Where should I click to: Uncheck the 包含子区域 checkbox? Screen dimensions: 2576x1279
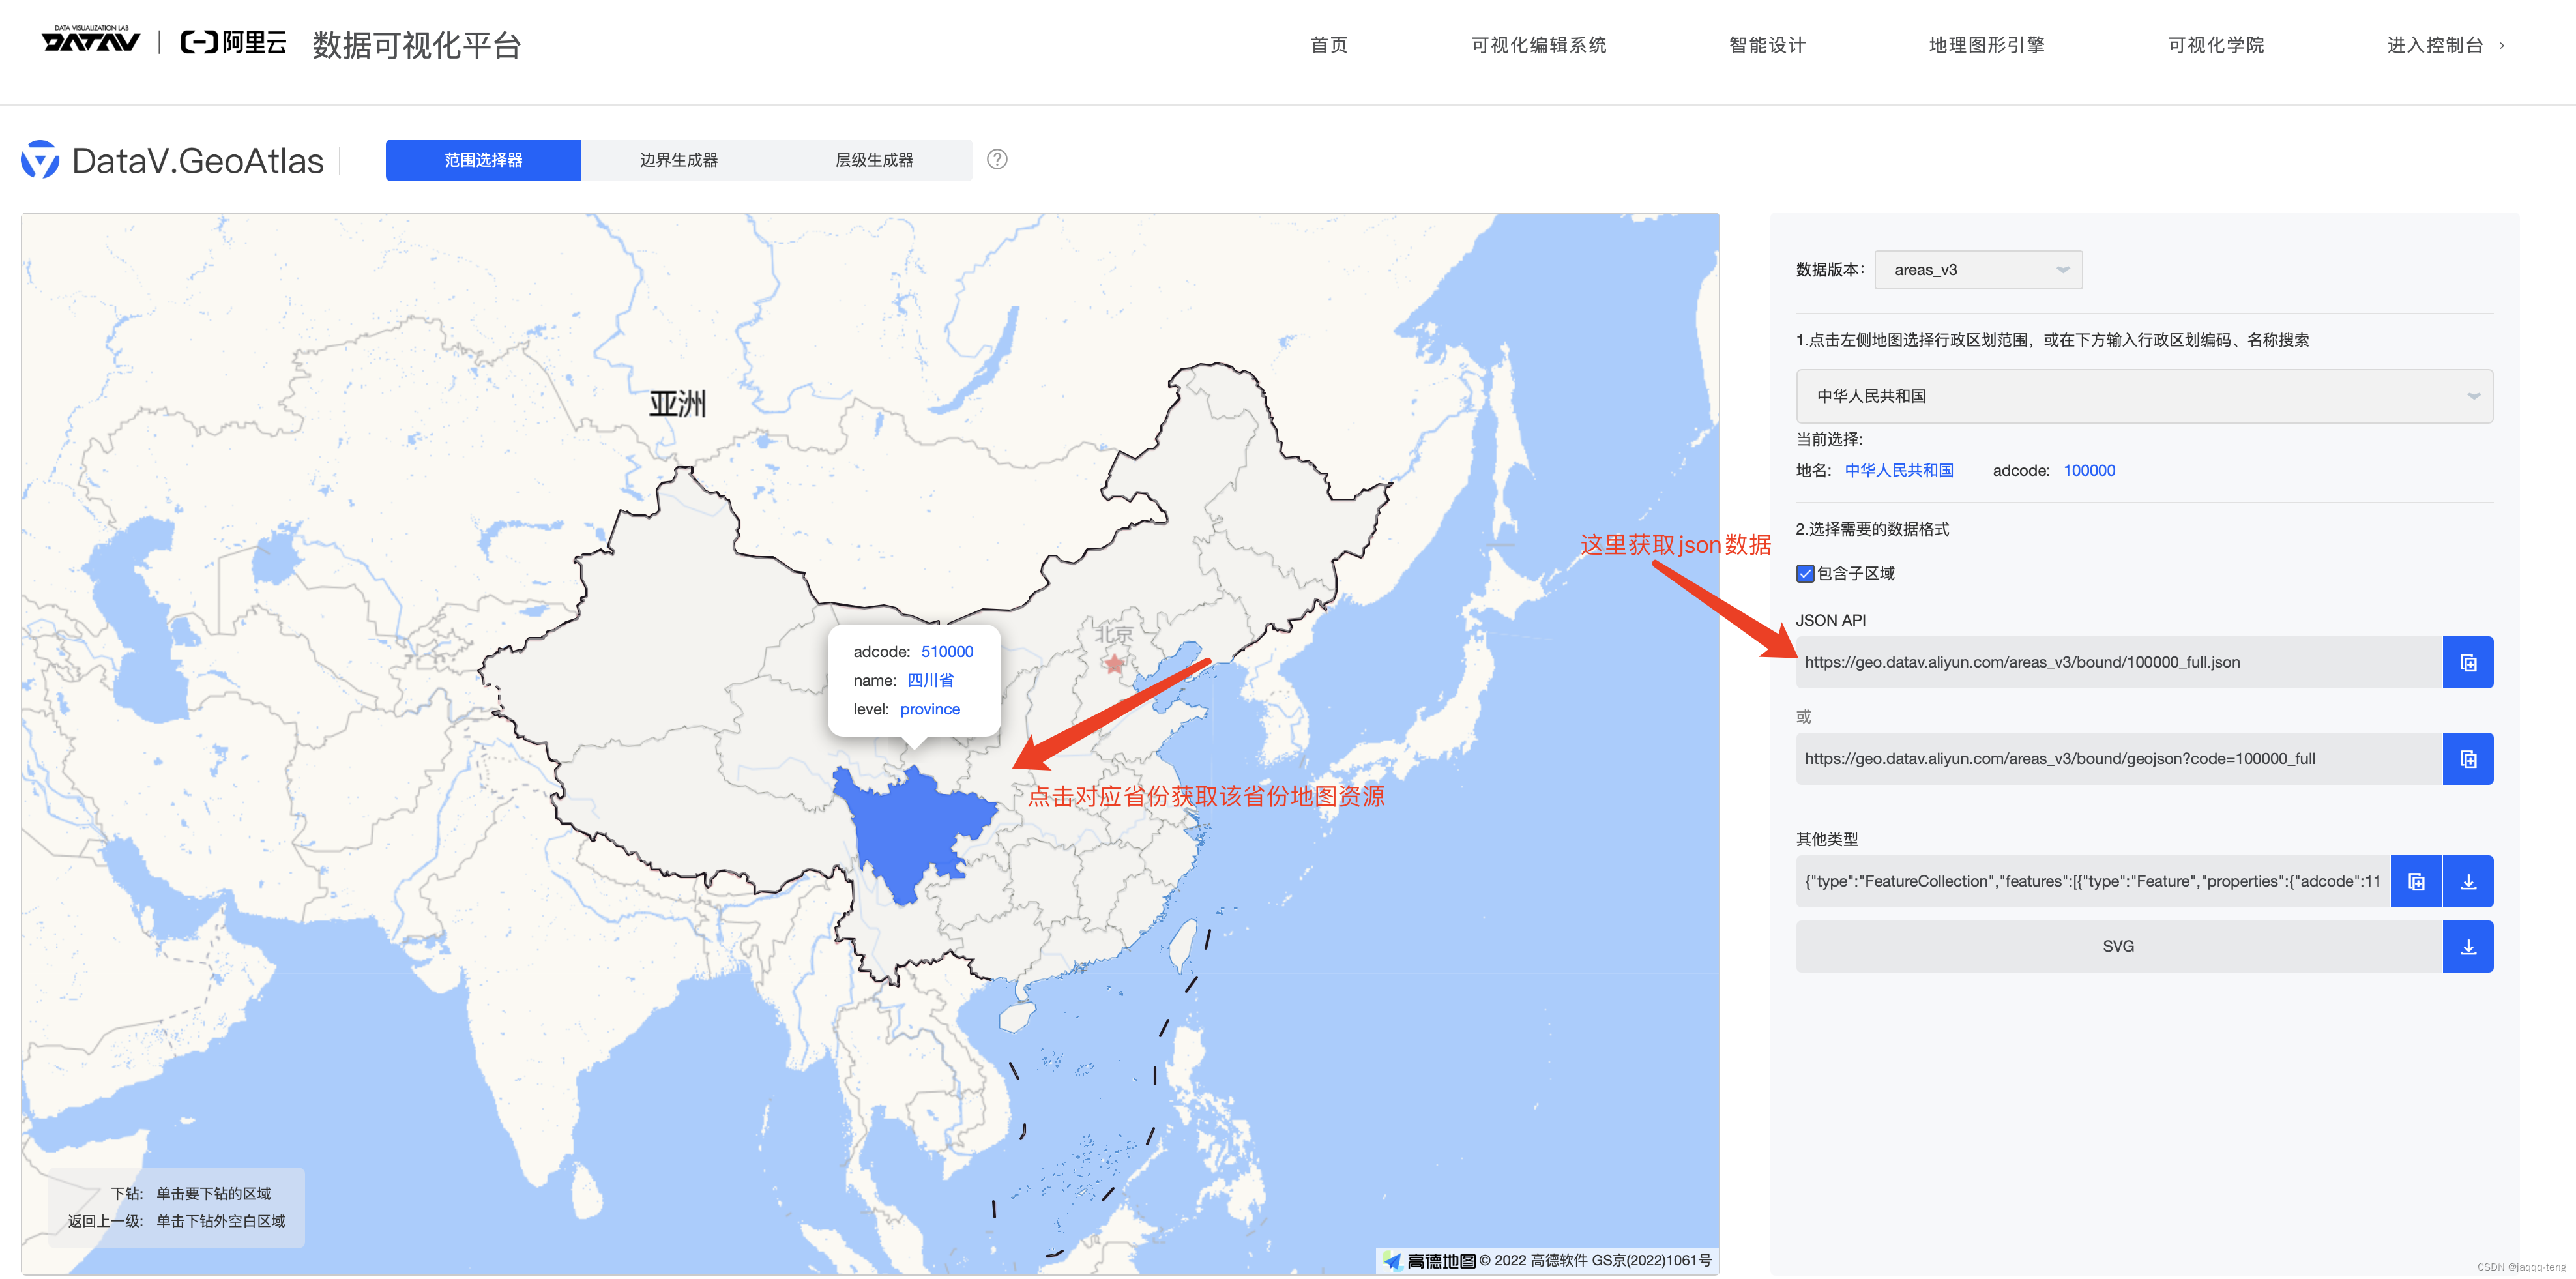tap(1805, 573)
